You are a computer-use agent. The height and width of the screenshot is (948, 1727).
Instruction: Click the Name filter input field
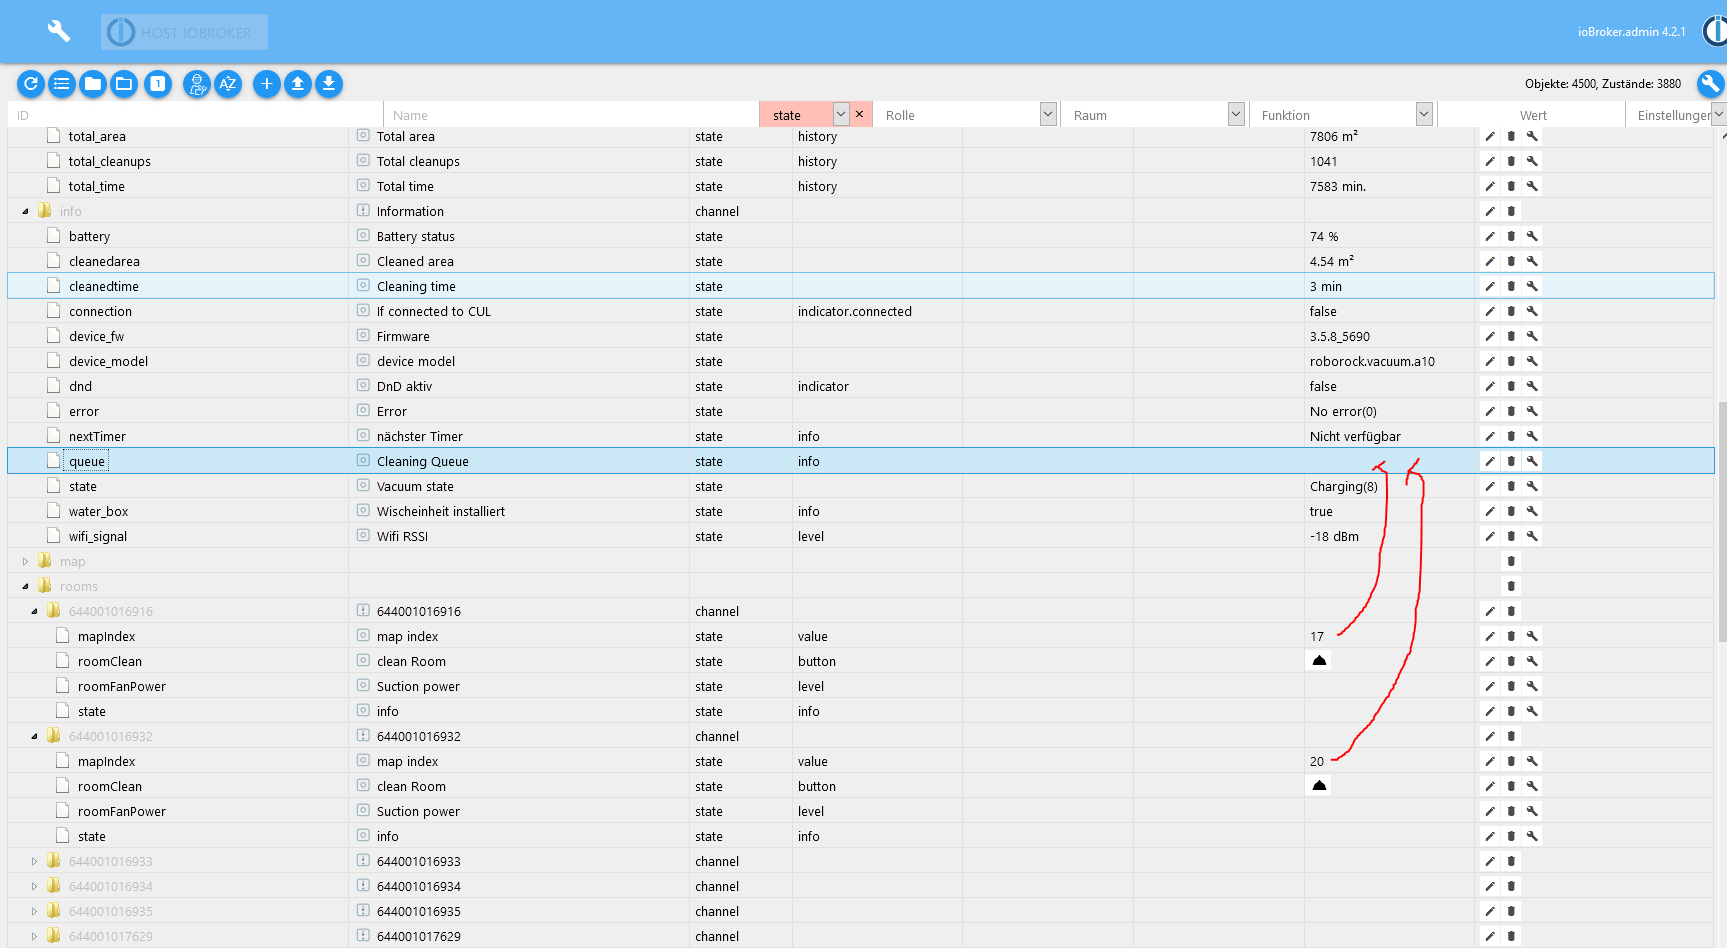point(571,115)
